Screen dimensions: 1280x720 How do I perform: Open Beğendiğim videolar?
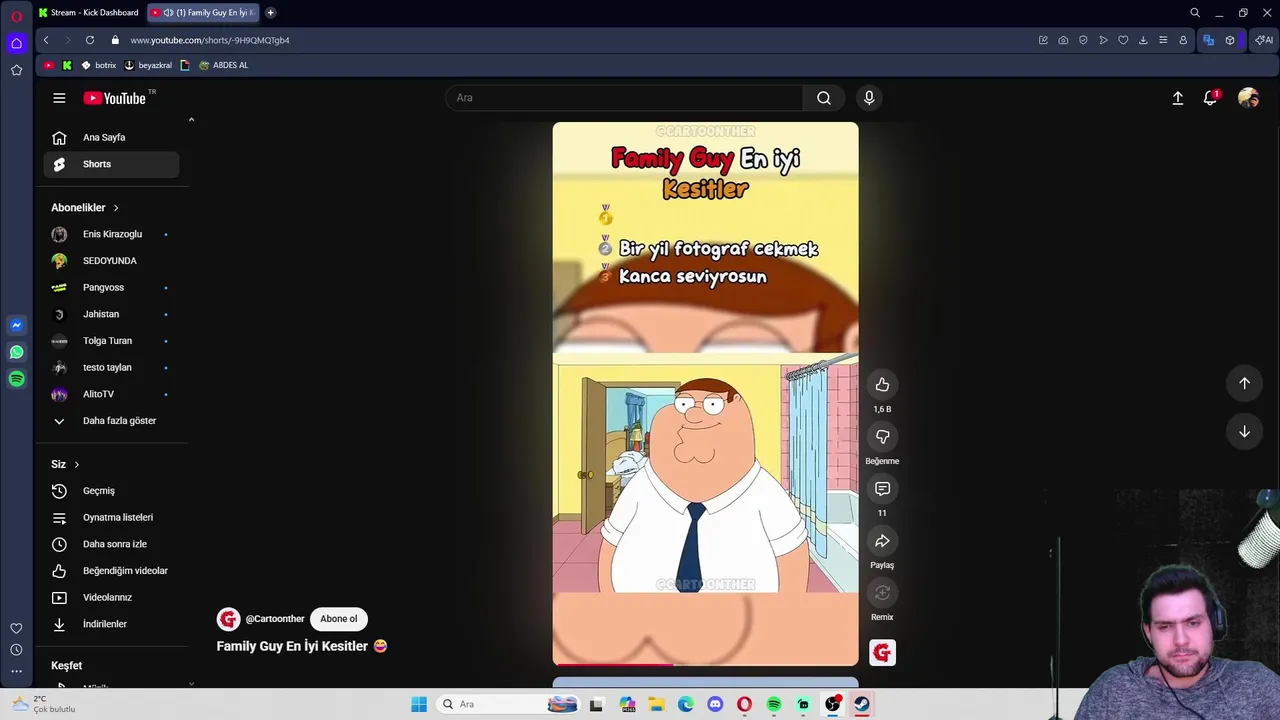(111, 571)
